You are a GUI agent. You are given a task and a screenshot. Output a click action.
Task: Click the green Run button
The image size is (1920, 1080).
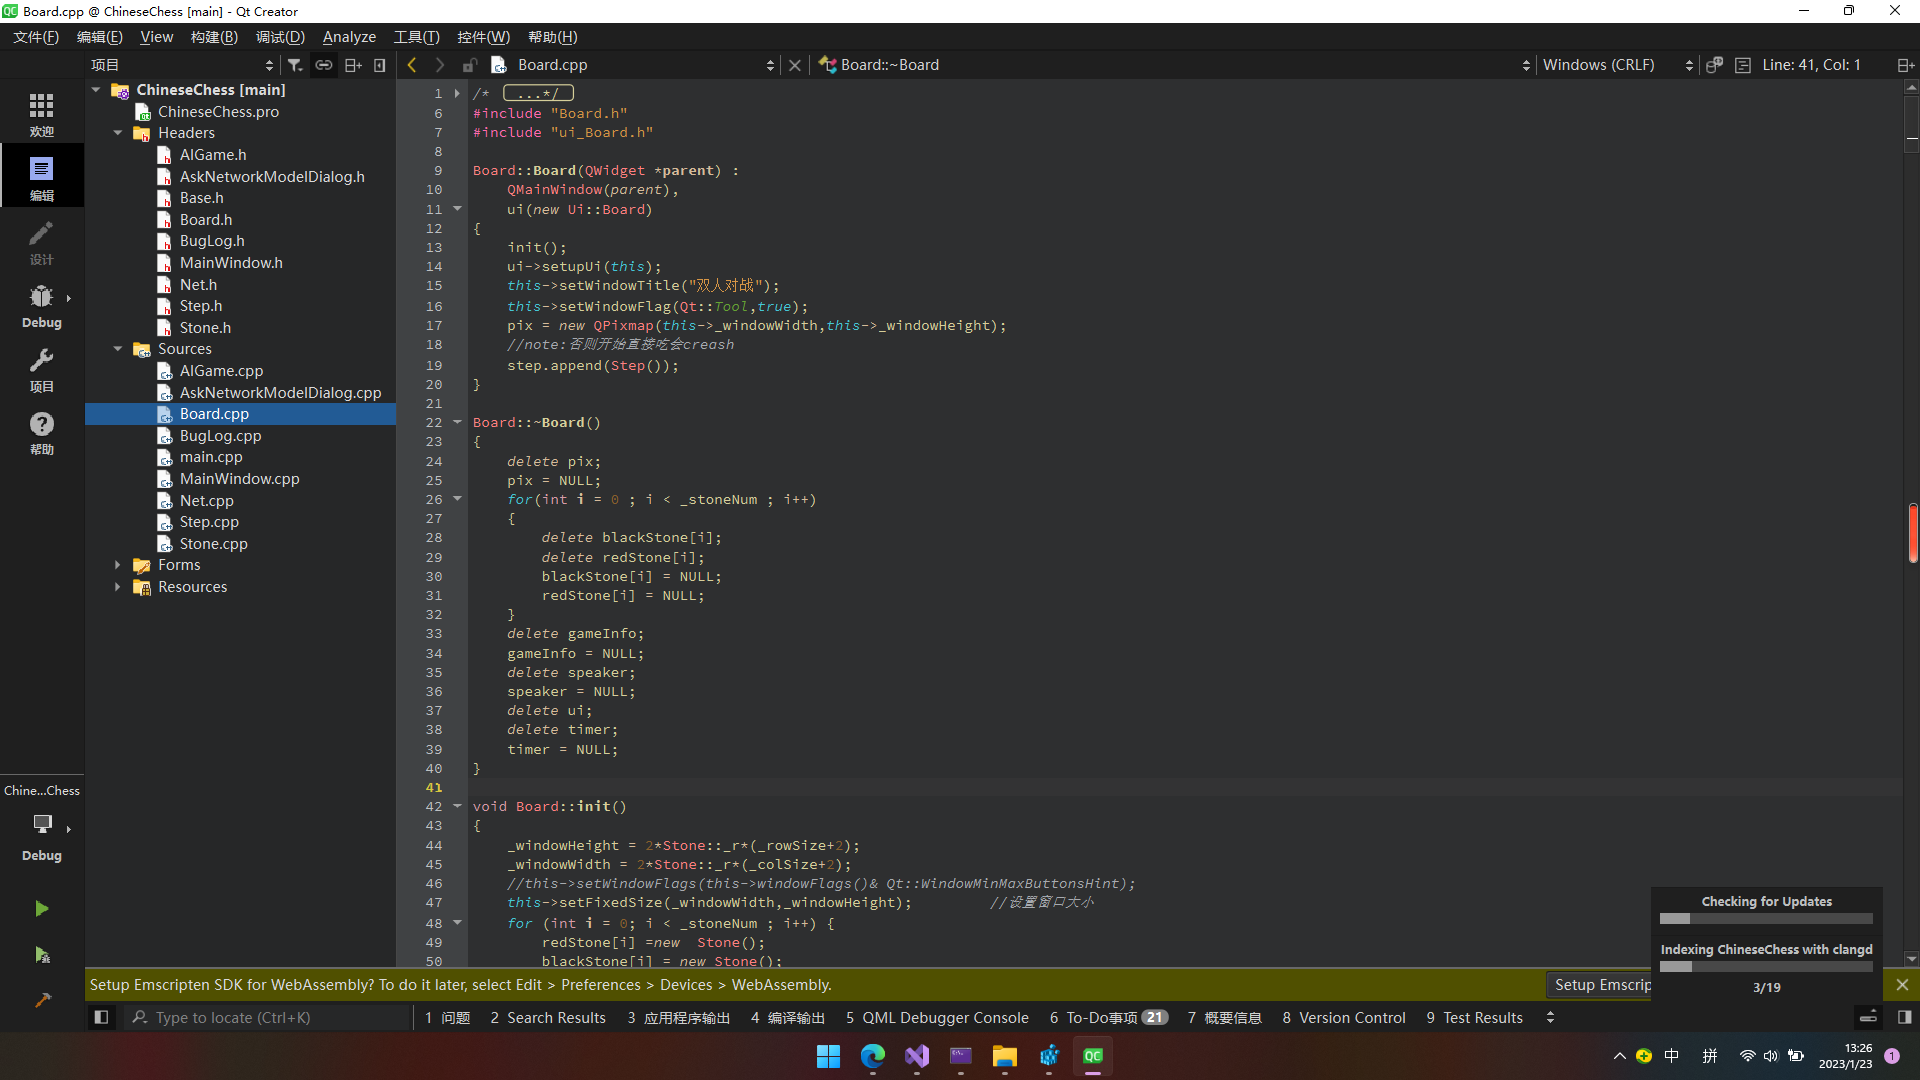[x=41, y=908]
